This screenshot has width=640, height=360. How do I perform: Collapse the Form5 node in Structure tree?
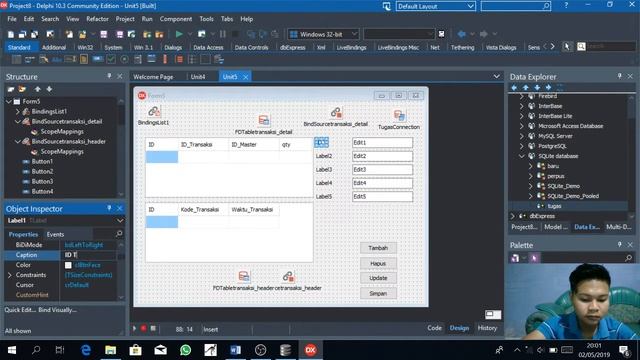point(9,101)
